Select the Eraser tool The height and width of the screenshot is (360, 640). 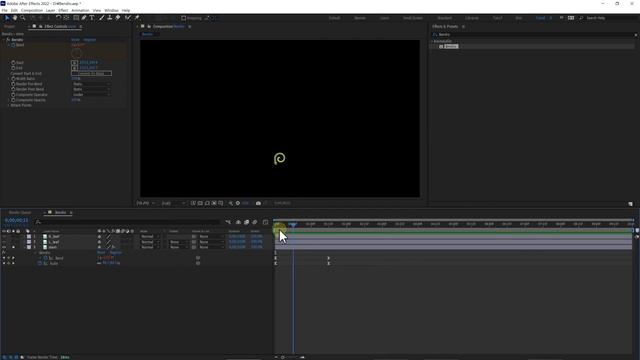pos(118,18)
